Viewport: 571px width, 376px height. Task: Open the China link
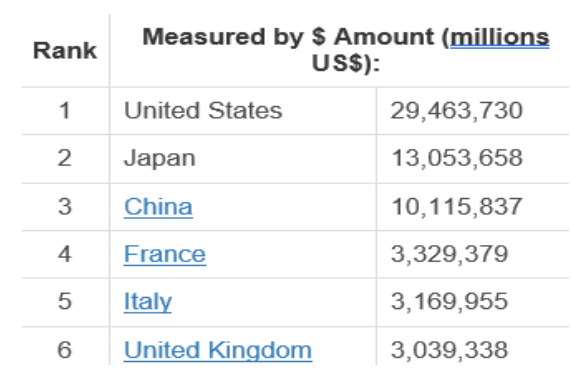[158, 207]
